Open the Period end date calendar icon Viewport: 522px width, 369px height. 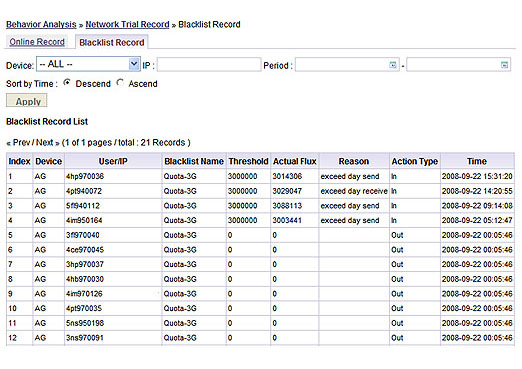point(505,65)
